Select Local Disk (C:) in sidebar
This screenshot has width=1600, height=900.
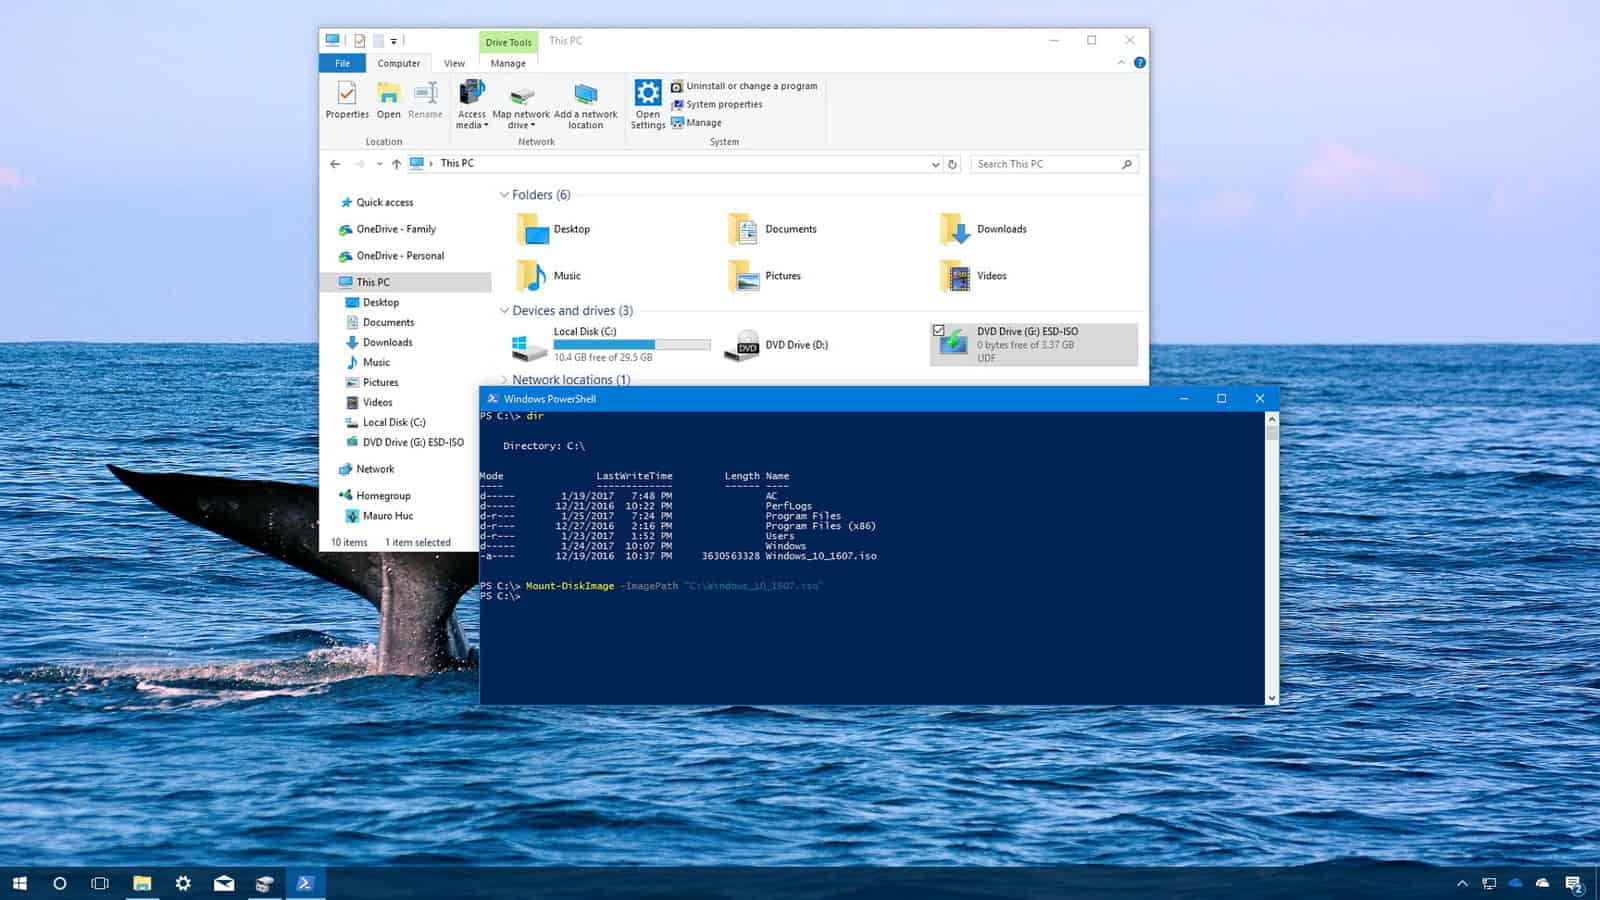[385, 422]
